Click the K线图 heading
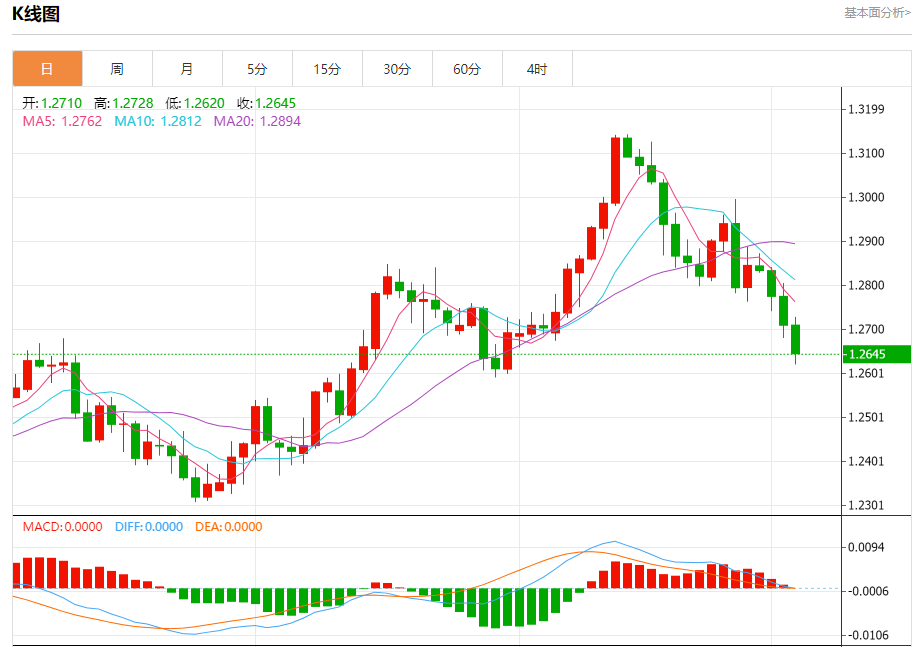 pos(36,13)
